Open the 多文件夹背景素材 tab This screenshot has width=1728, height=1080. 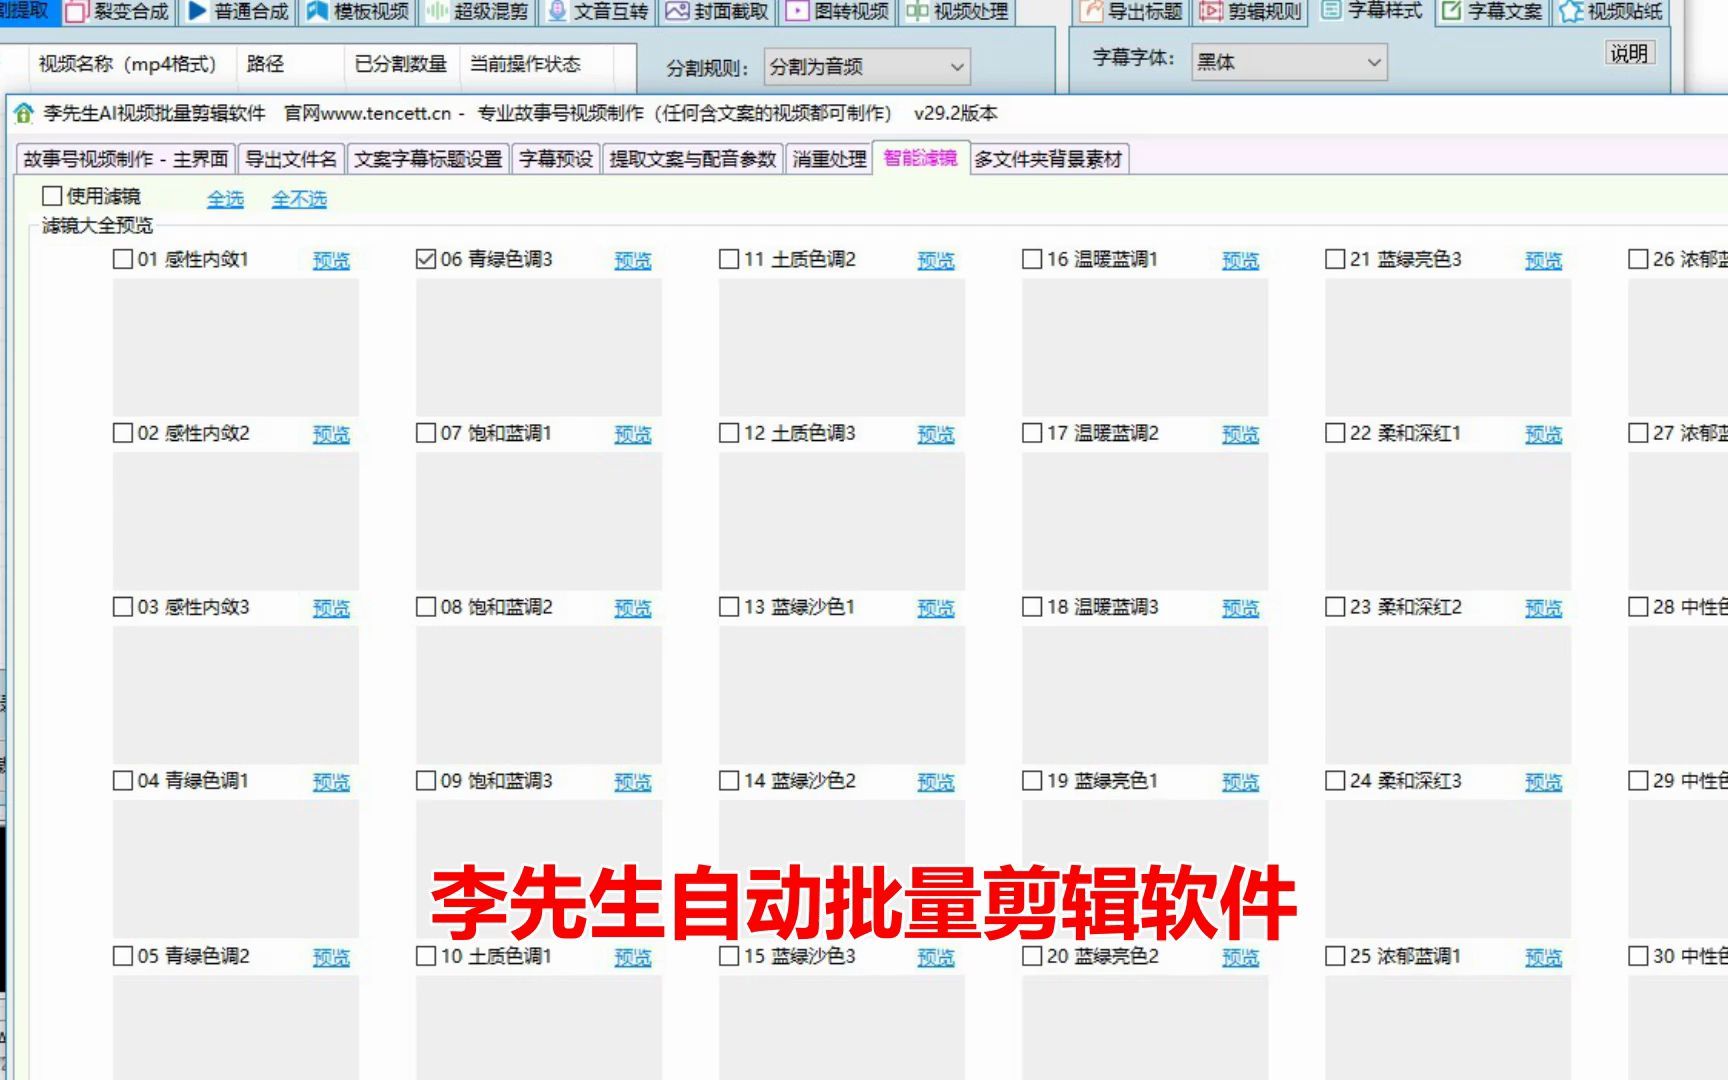1048,159
